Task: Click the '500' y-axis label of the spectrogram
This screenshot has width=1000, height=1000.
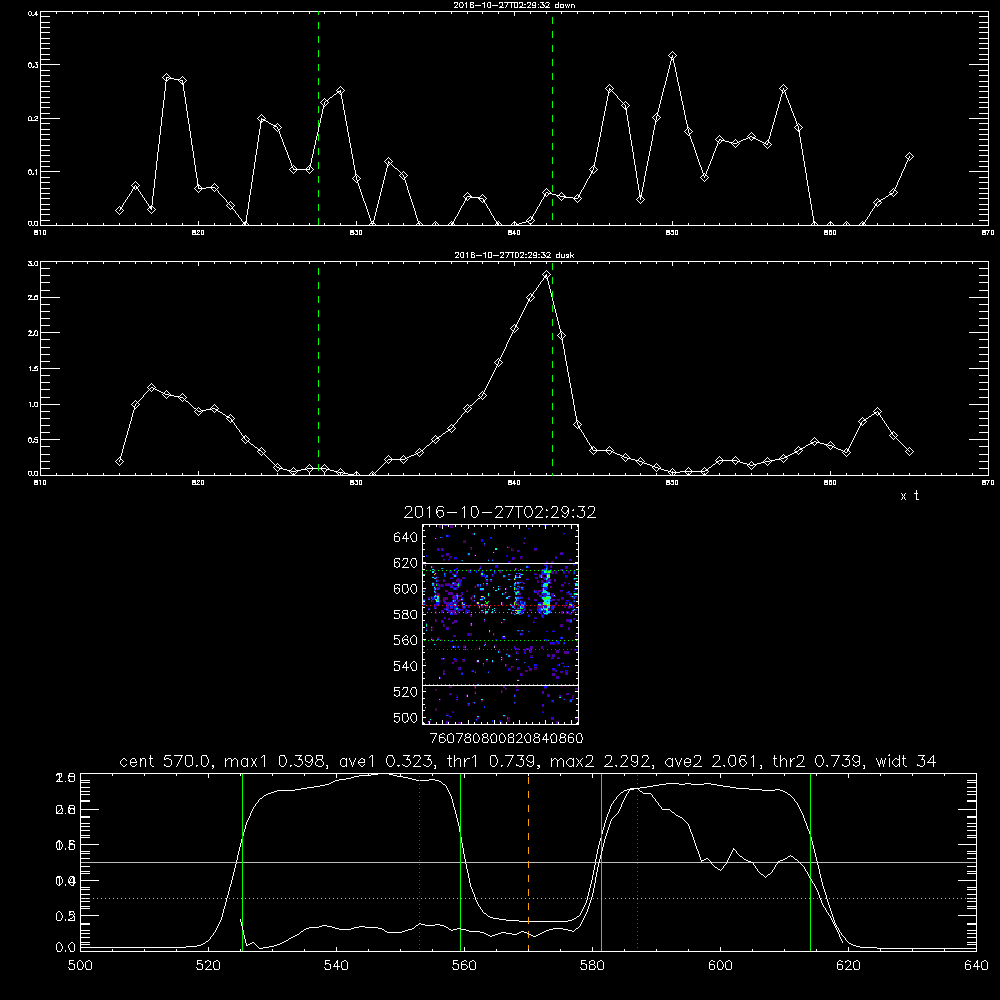Action: (406, 718)
